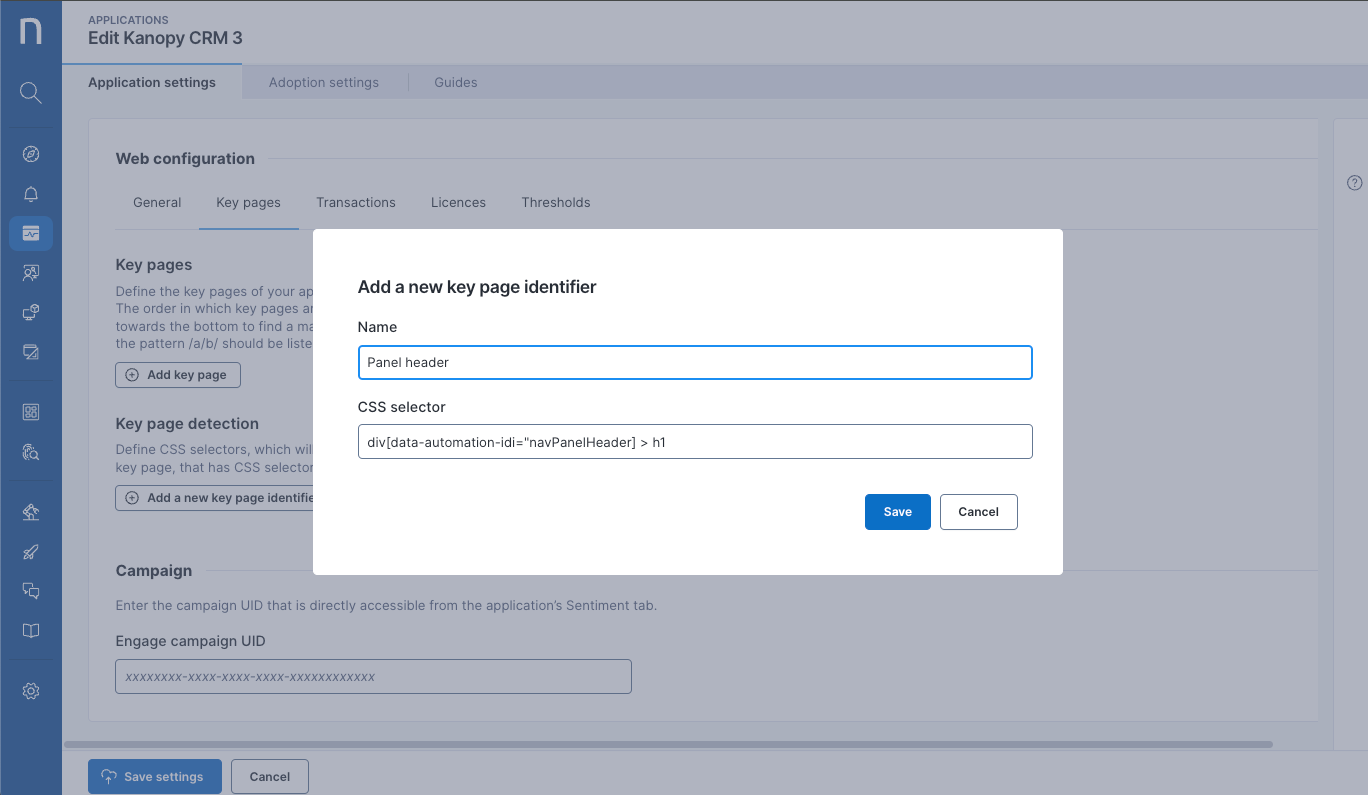Open the compass icon in sidebar
The height and width of the screenshot is (795, 1368).
[31, 154]
